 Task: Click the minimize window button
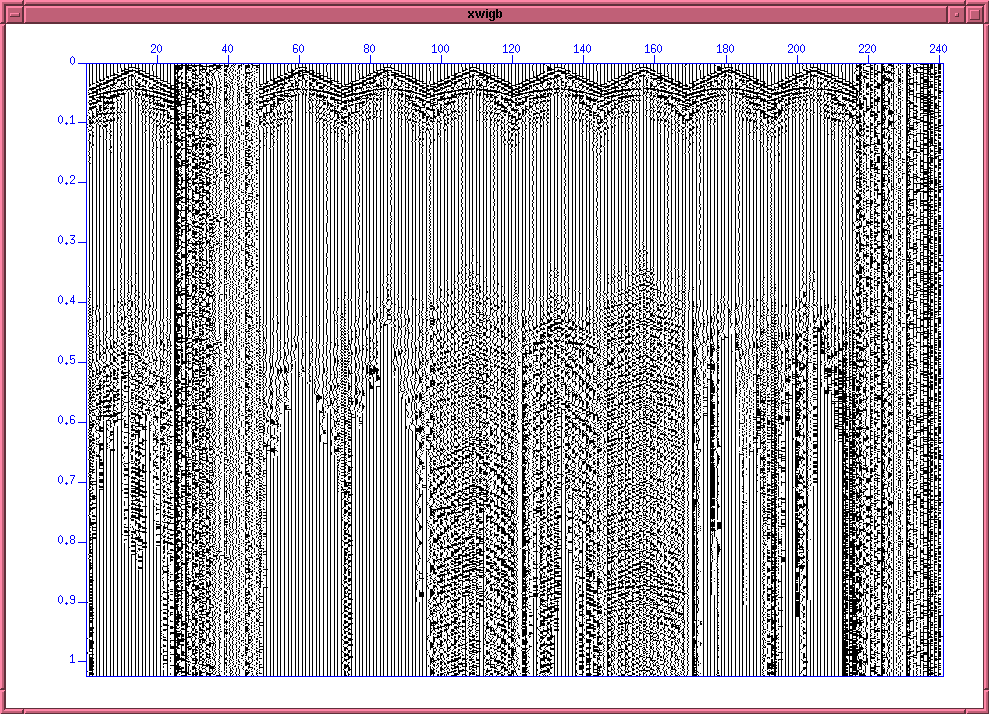point(958,14)
